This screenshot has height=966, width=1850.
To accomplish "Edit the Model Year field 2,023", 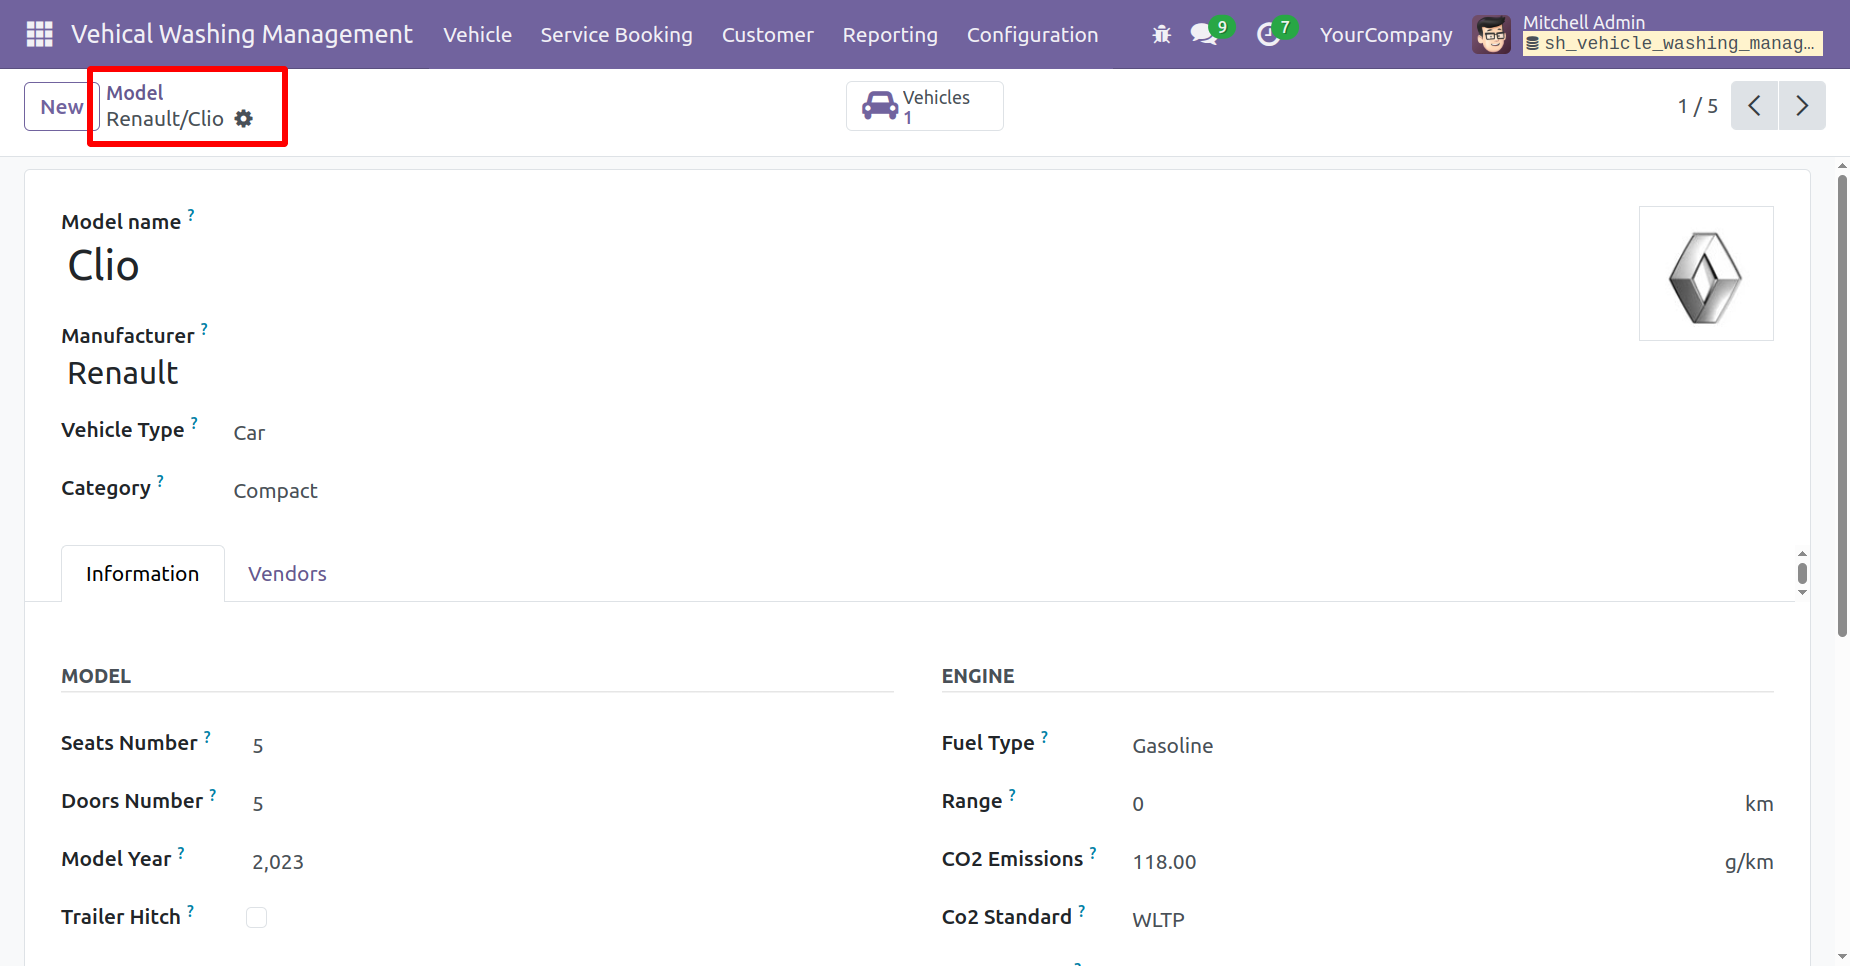I will [x=278, y=862].
